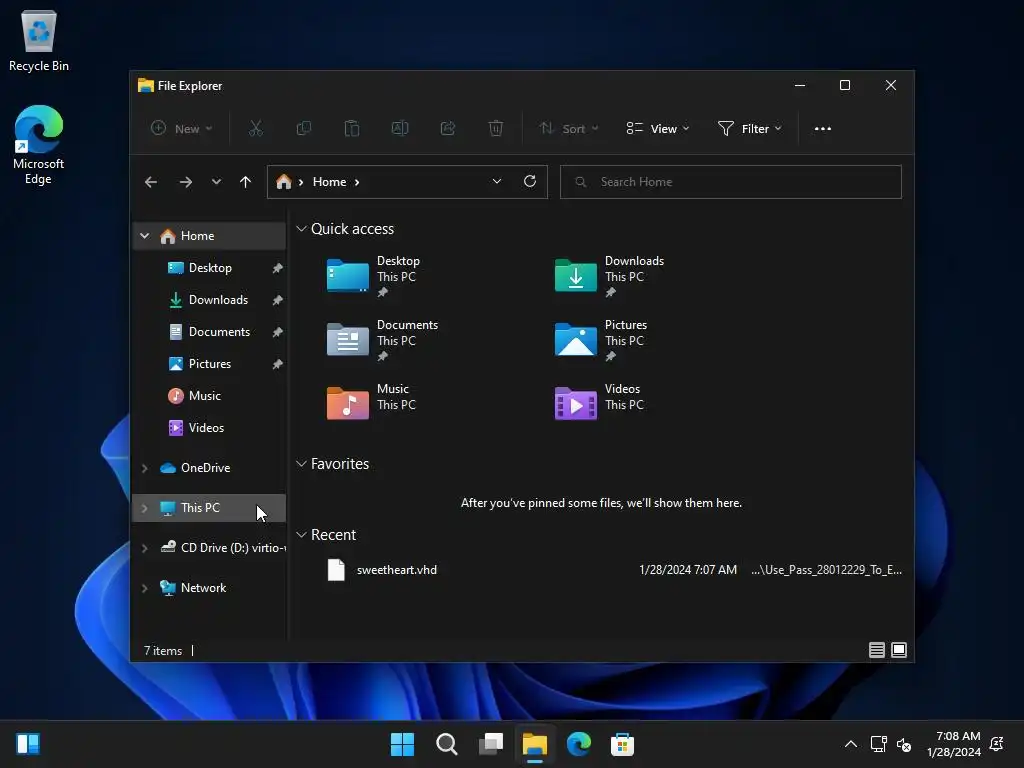Collapse the Home tree node
The height and width of the screenshot is (768, 1024).
144,236
